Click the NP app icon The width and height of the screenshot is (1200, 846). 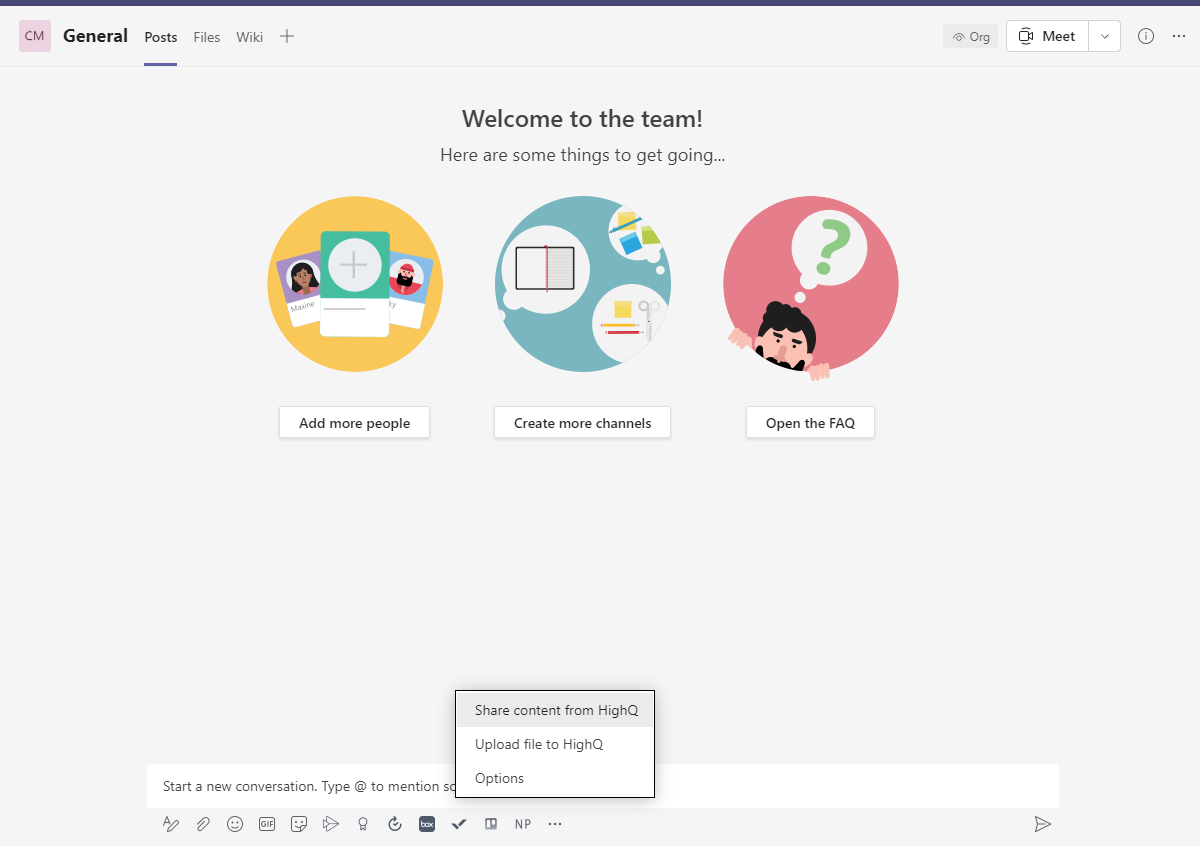point(523,824)
